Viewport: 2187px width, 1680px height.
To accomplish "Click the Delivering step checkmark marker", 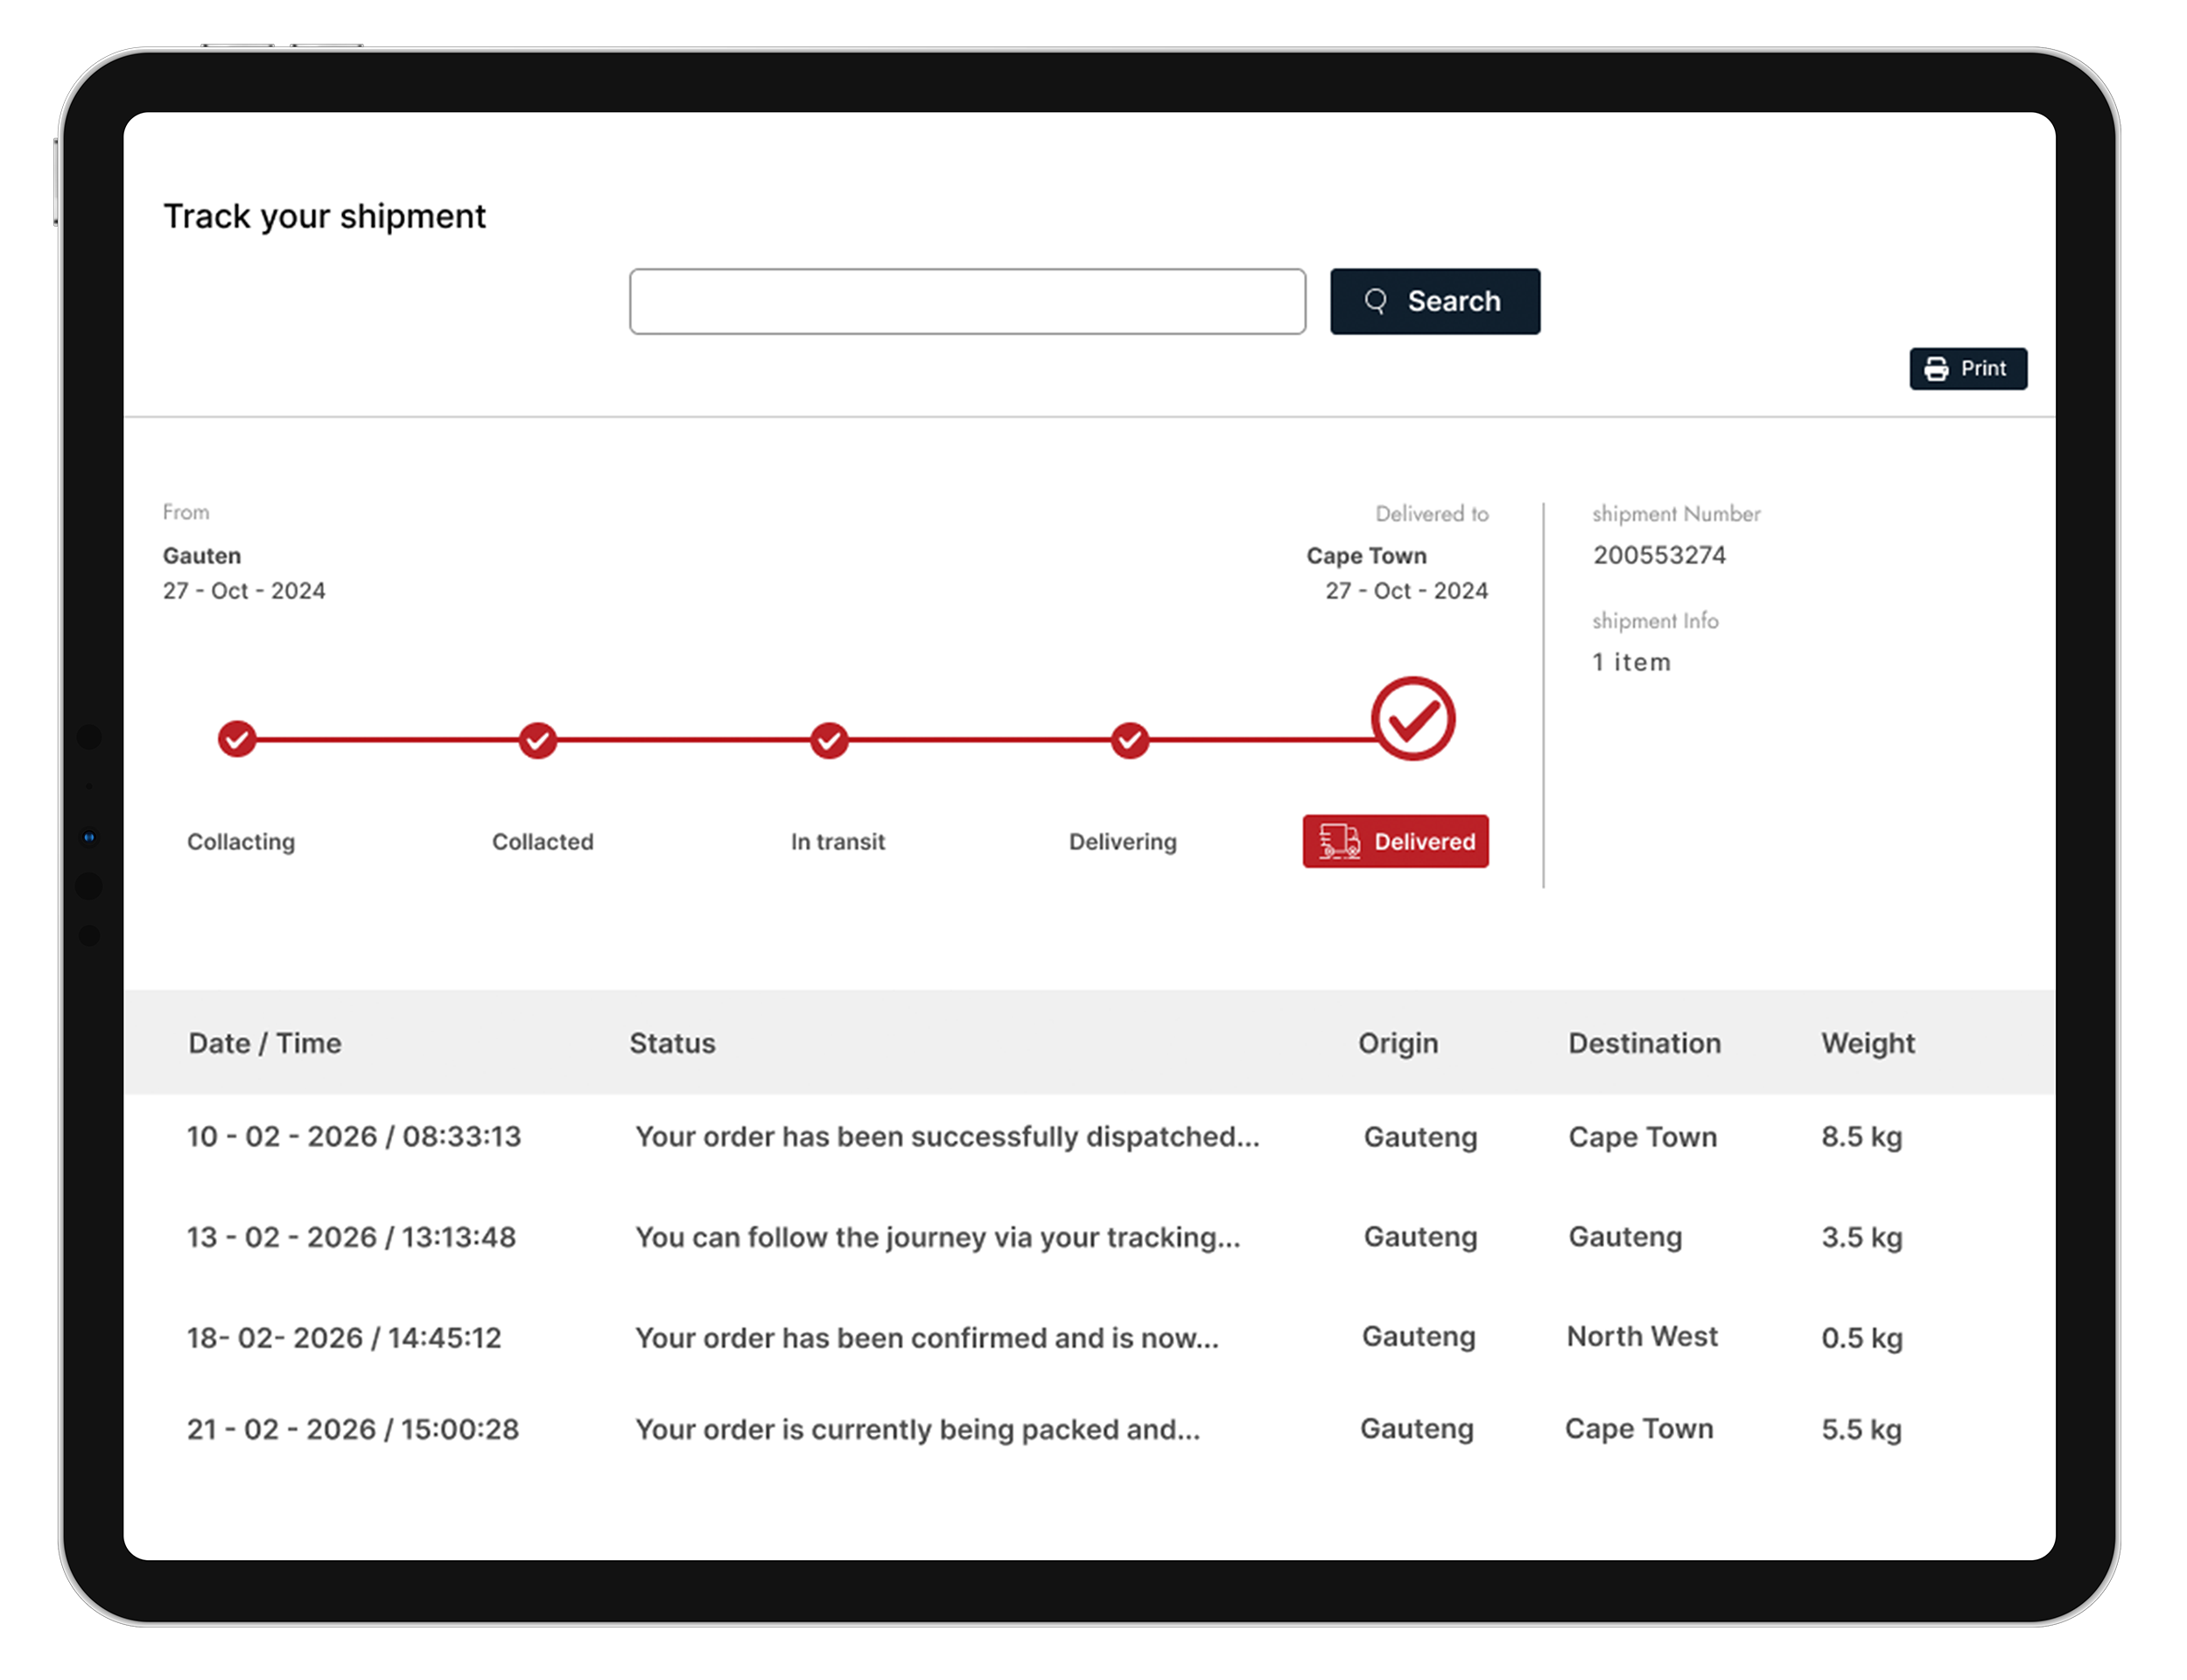I will (x=1130, y=741).
